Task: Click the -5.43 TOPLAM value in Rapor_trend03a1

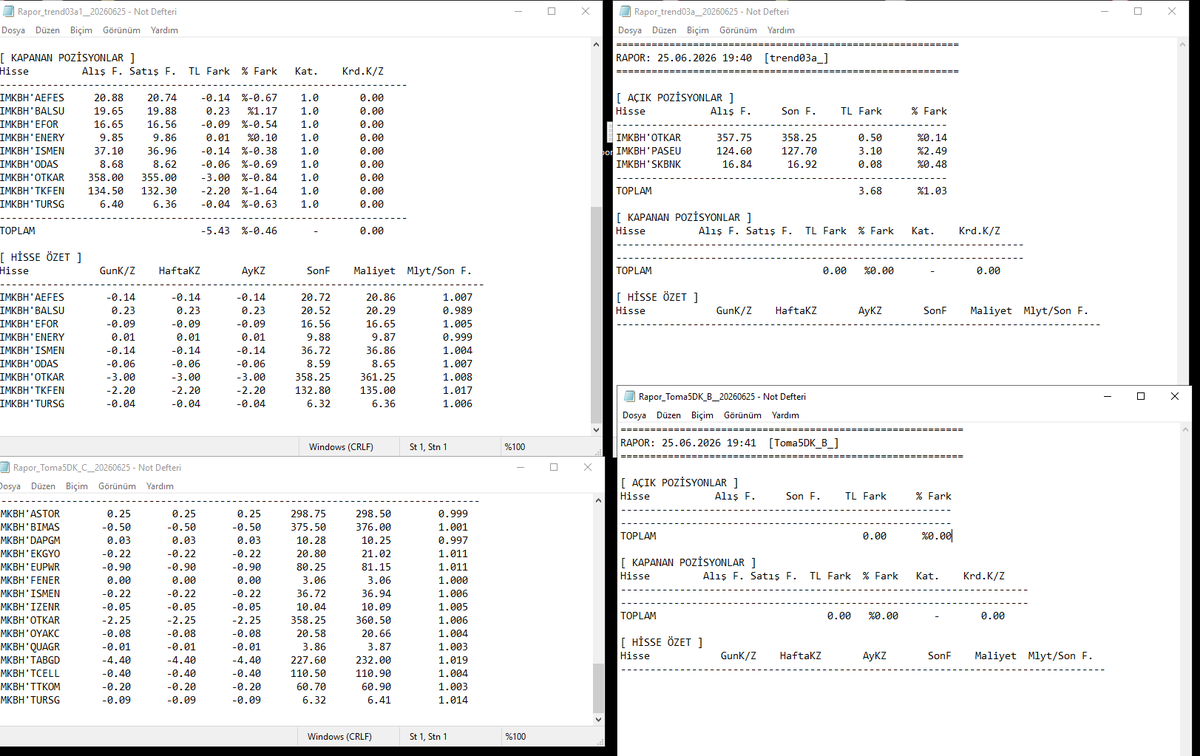Action: (215, 231)
